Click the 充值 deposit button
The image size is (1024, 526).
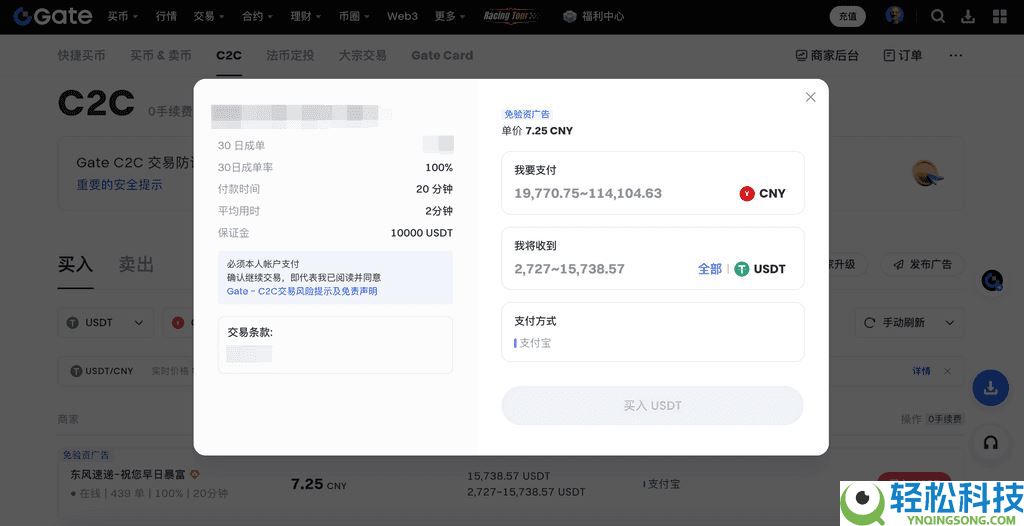[x=848, y=16]
